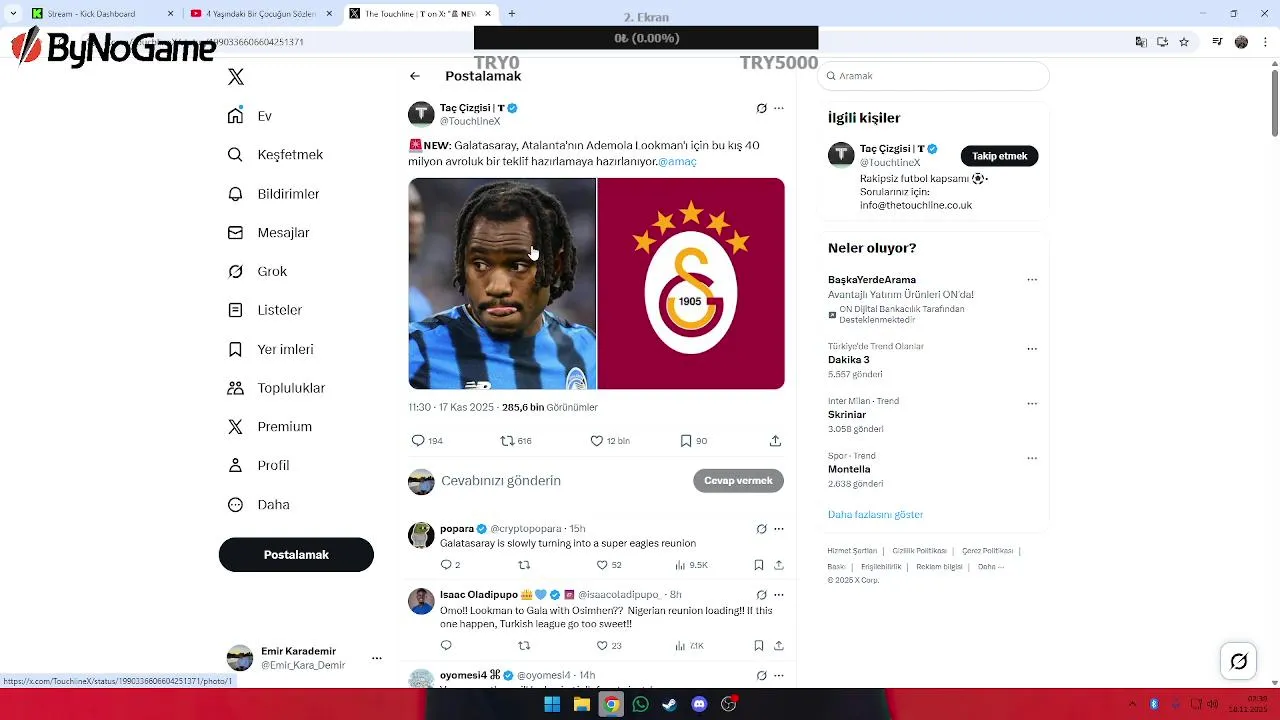Open more options for BaşkaYerdeArama

pyautogui.click(x=1032, y=280)
